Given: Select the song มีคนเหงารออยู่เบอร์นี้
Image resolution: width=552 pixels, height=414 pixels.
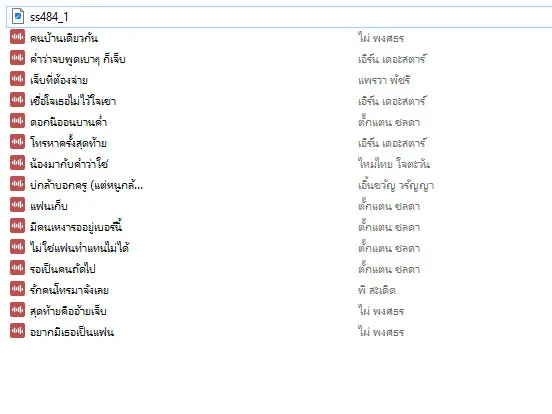Looking at the screenshot, I should click(76, 226).
